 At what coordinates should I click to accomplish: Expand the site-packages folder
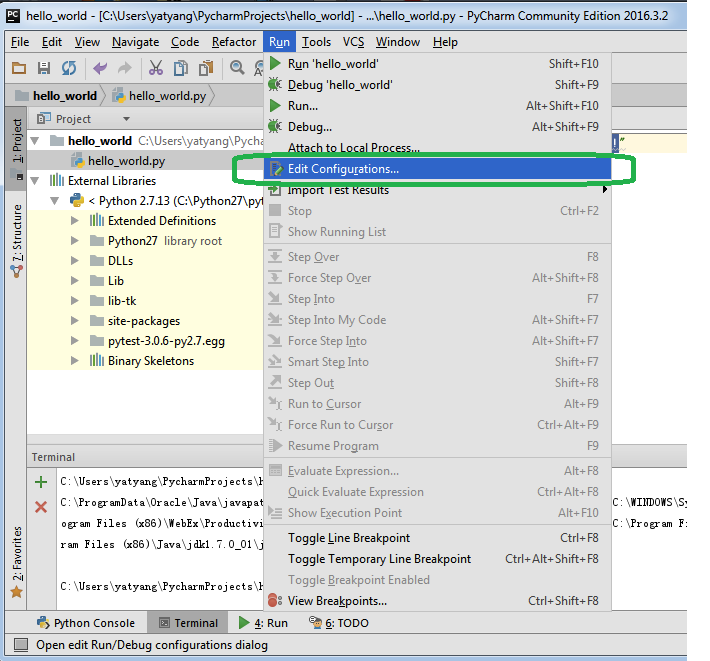point(75,321)
